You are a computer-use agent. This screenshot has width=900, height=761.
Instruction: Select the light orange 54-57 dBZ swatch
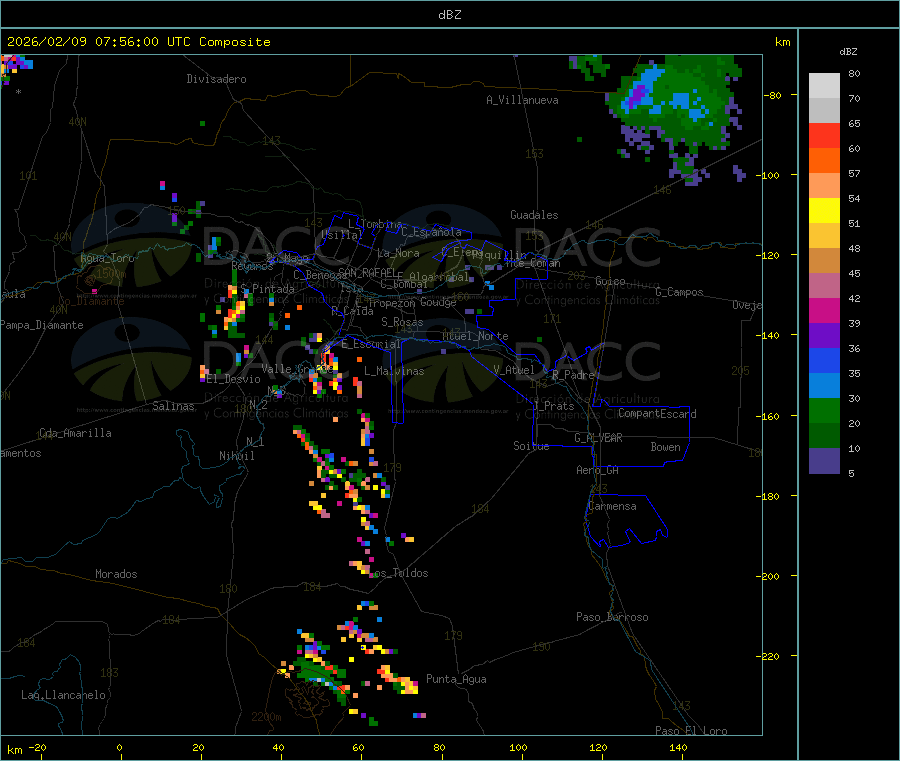pyautogui.click(x=824, y=186)
